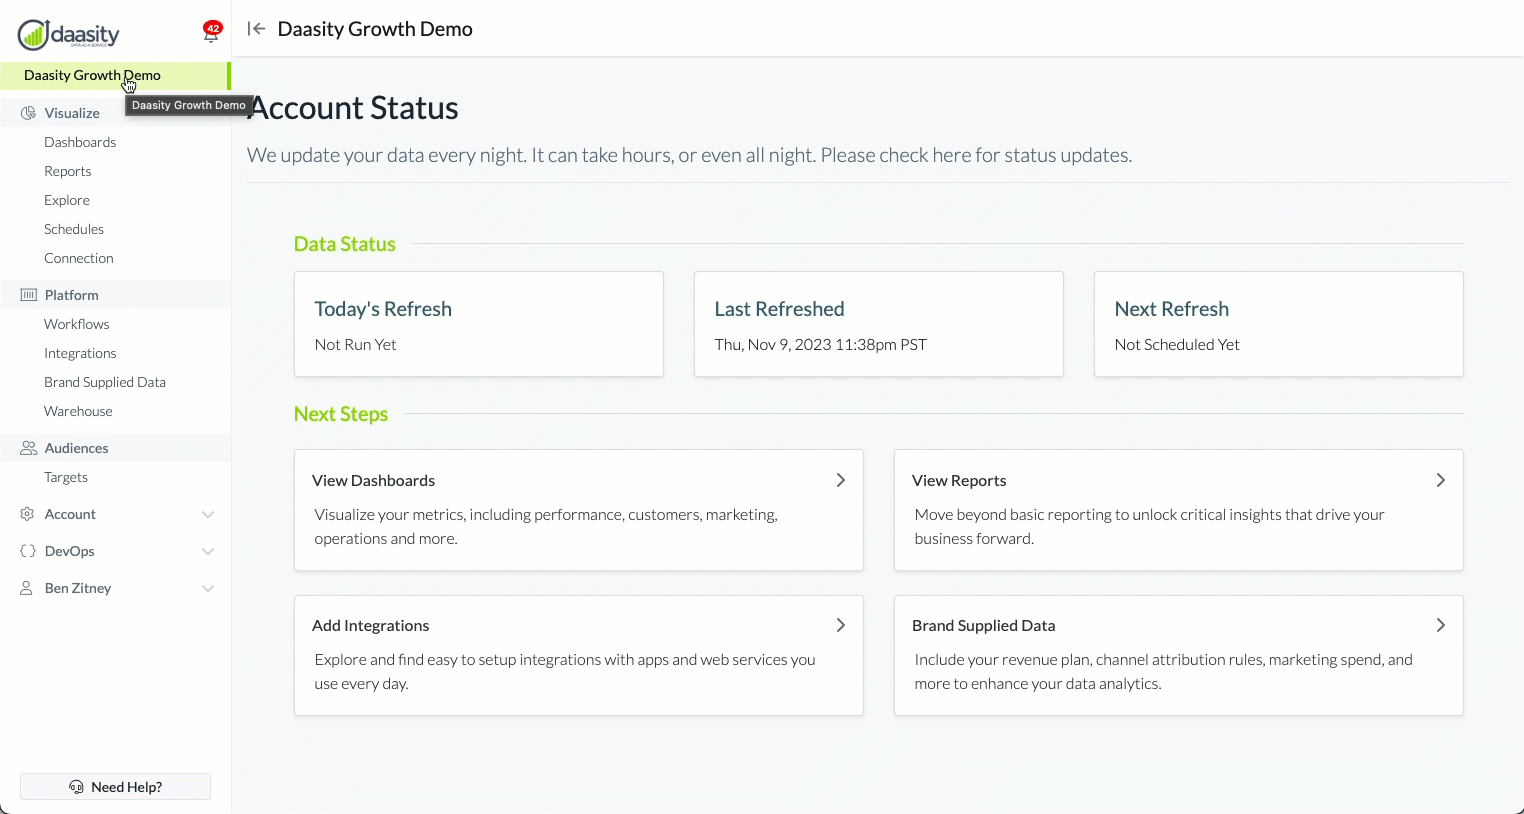This screenshot has height=814, width=1524.
Task: Go to Integrations in sidebar
Action: click(80, 353)
